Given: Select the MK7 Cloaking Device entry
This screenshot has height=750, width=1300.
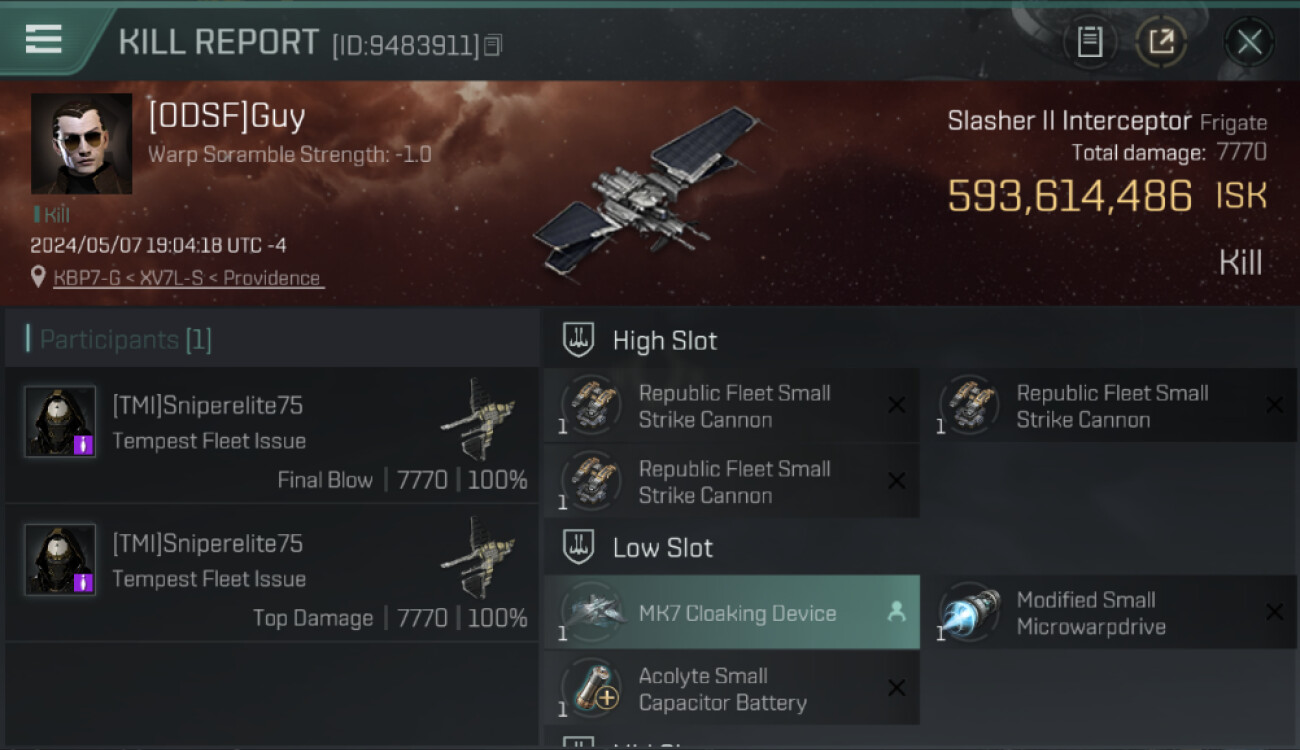Looking at the screenshot, I should 732,613.
